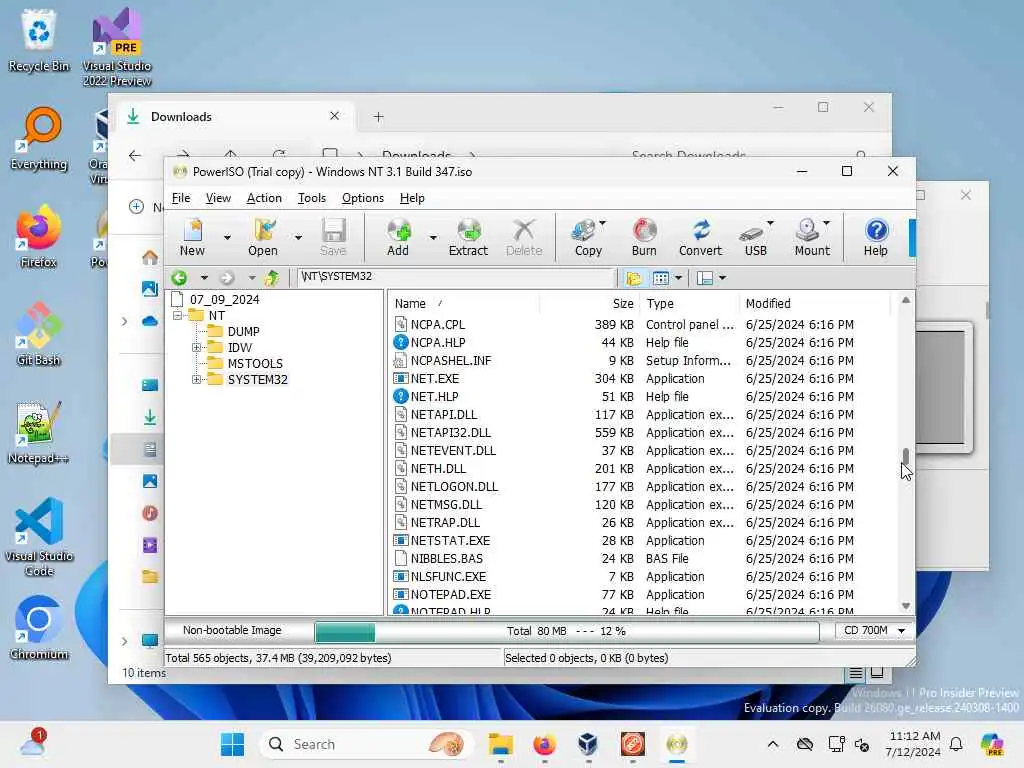Open the Tools menu

point(312,198)
